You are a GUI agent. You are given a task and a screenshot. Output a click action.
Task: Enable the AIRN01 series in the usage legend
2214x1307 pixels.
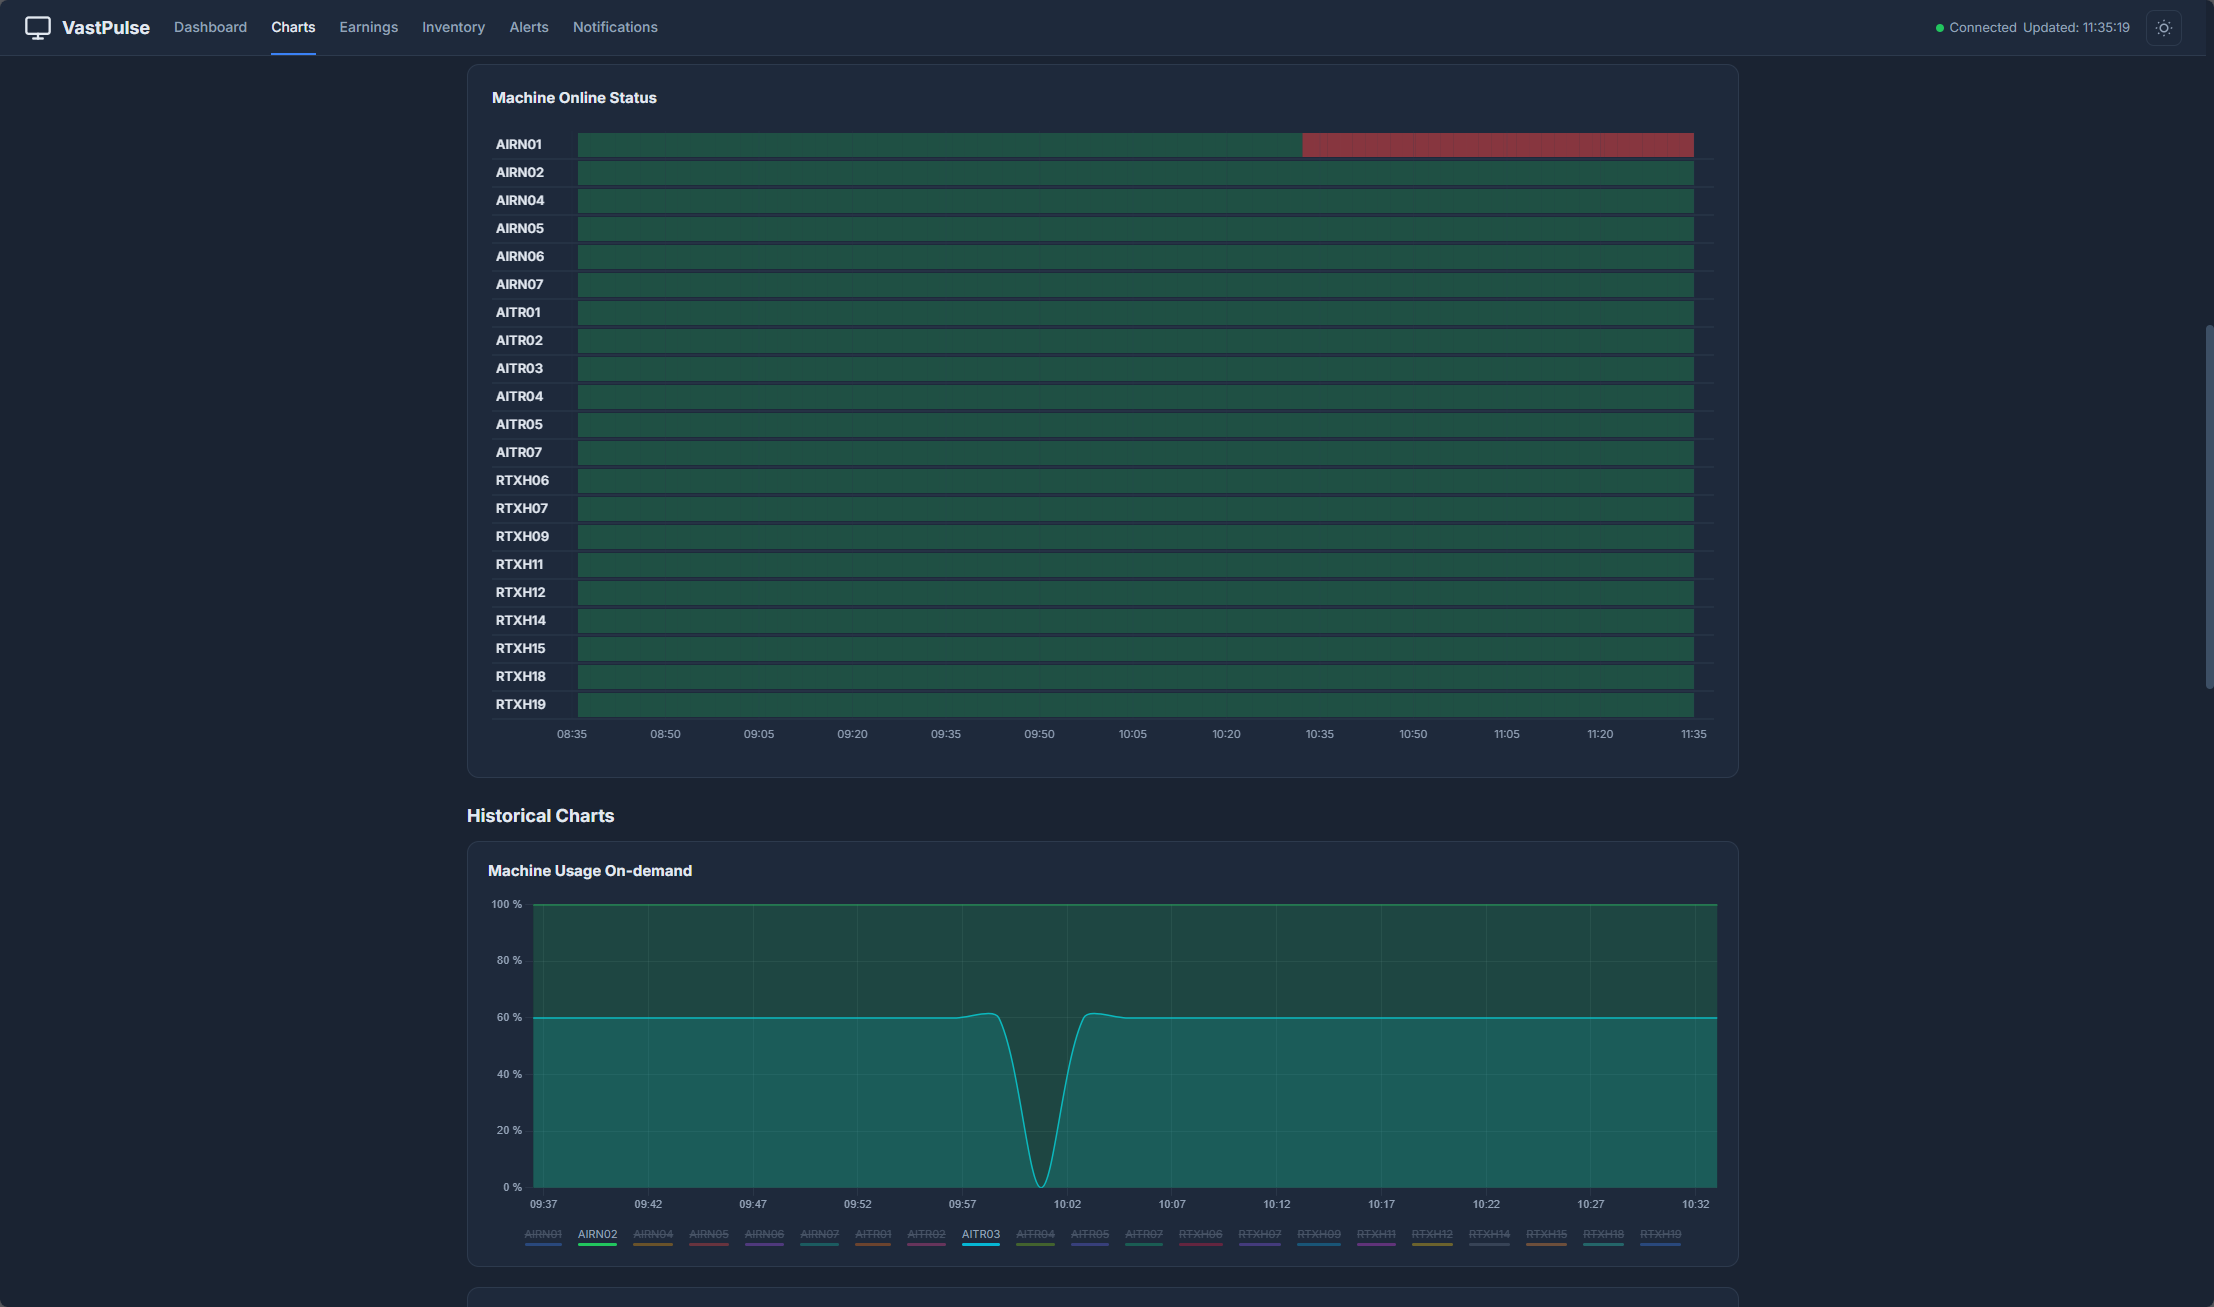543,1234
